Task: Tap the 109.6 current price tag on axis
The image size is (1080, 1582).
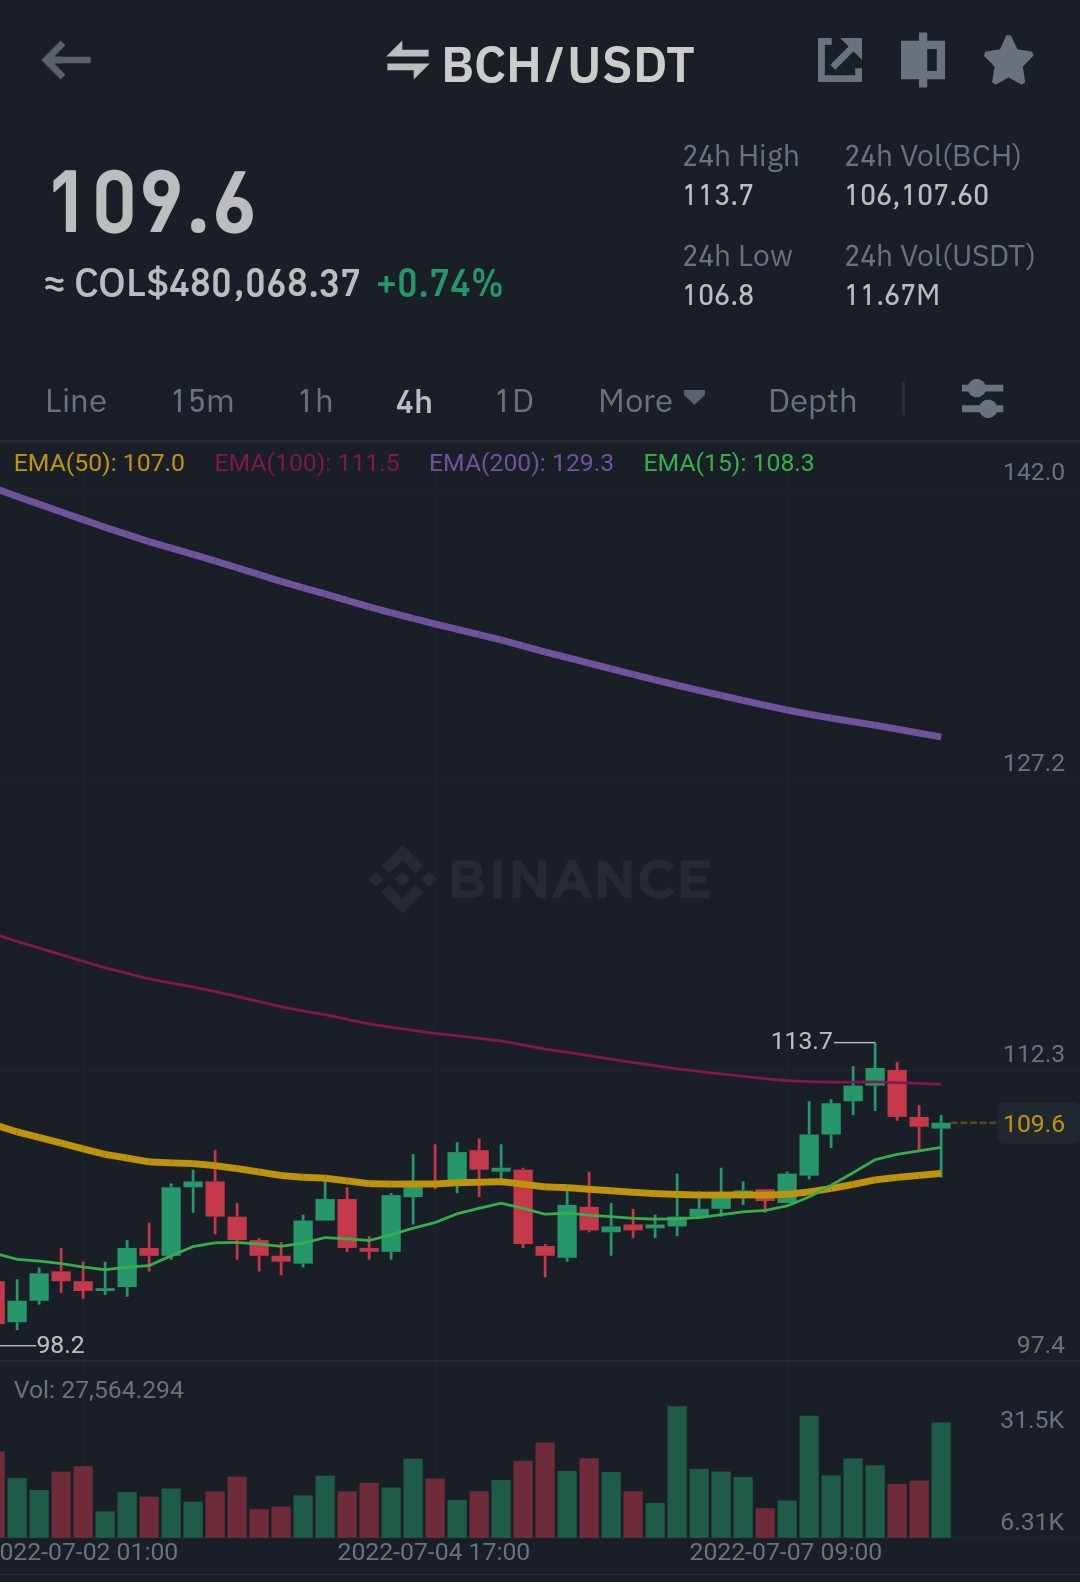Action: coord(1033,1123)
